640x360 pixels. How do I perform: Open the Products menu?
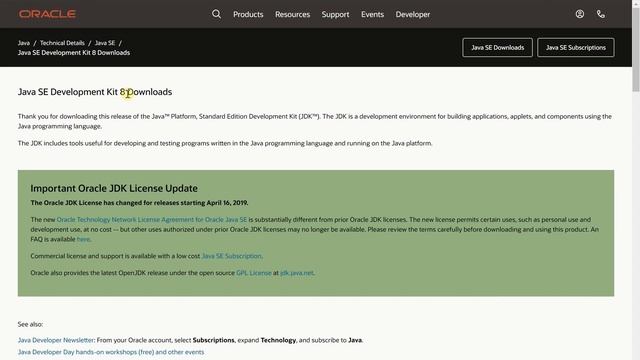point(248,14)
